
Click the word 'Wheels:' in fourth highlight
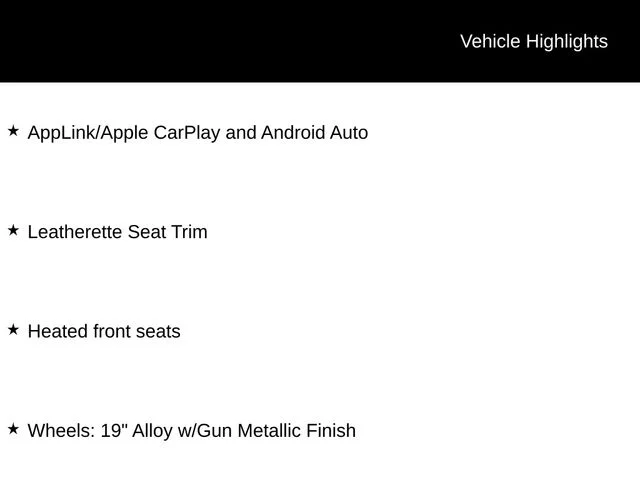coord(61,431)
